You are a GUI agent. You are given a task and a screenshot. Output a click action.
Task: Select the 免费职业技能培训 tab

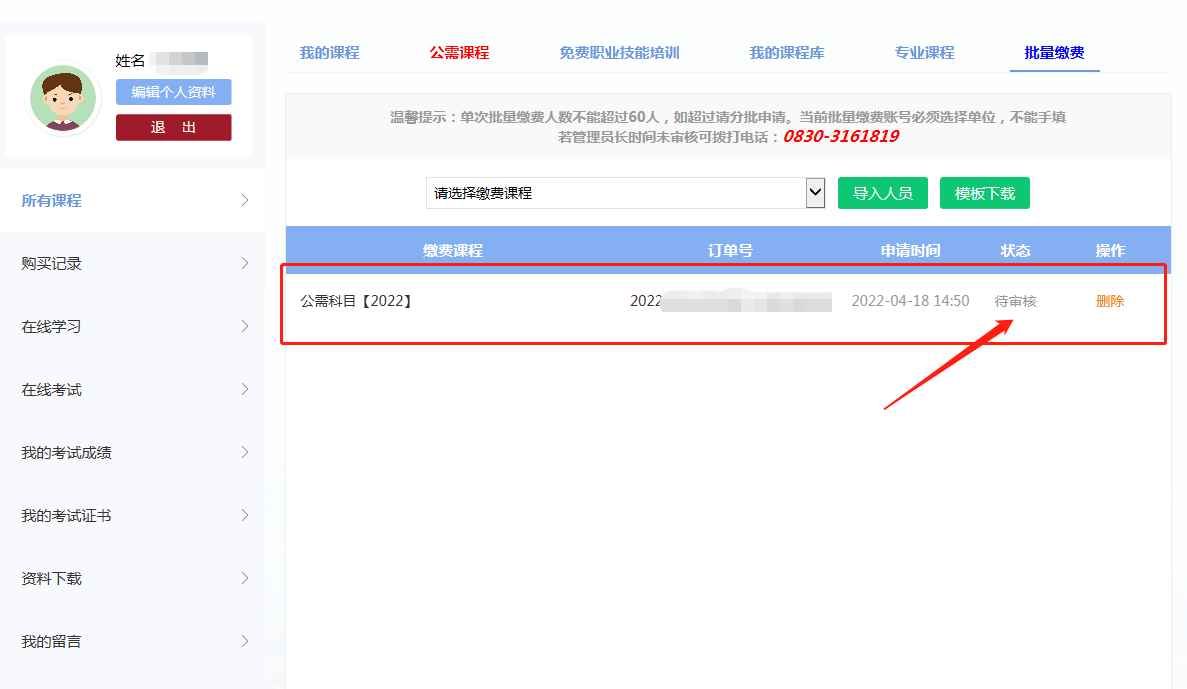point(619,53)
